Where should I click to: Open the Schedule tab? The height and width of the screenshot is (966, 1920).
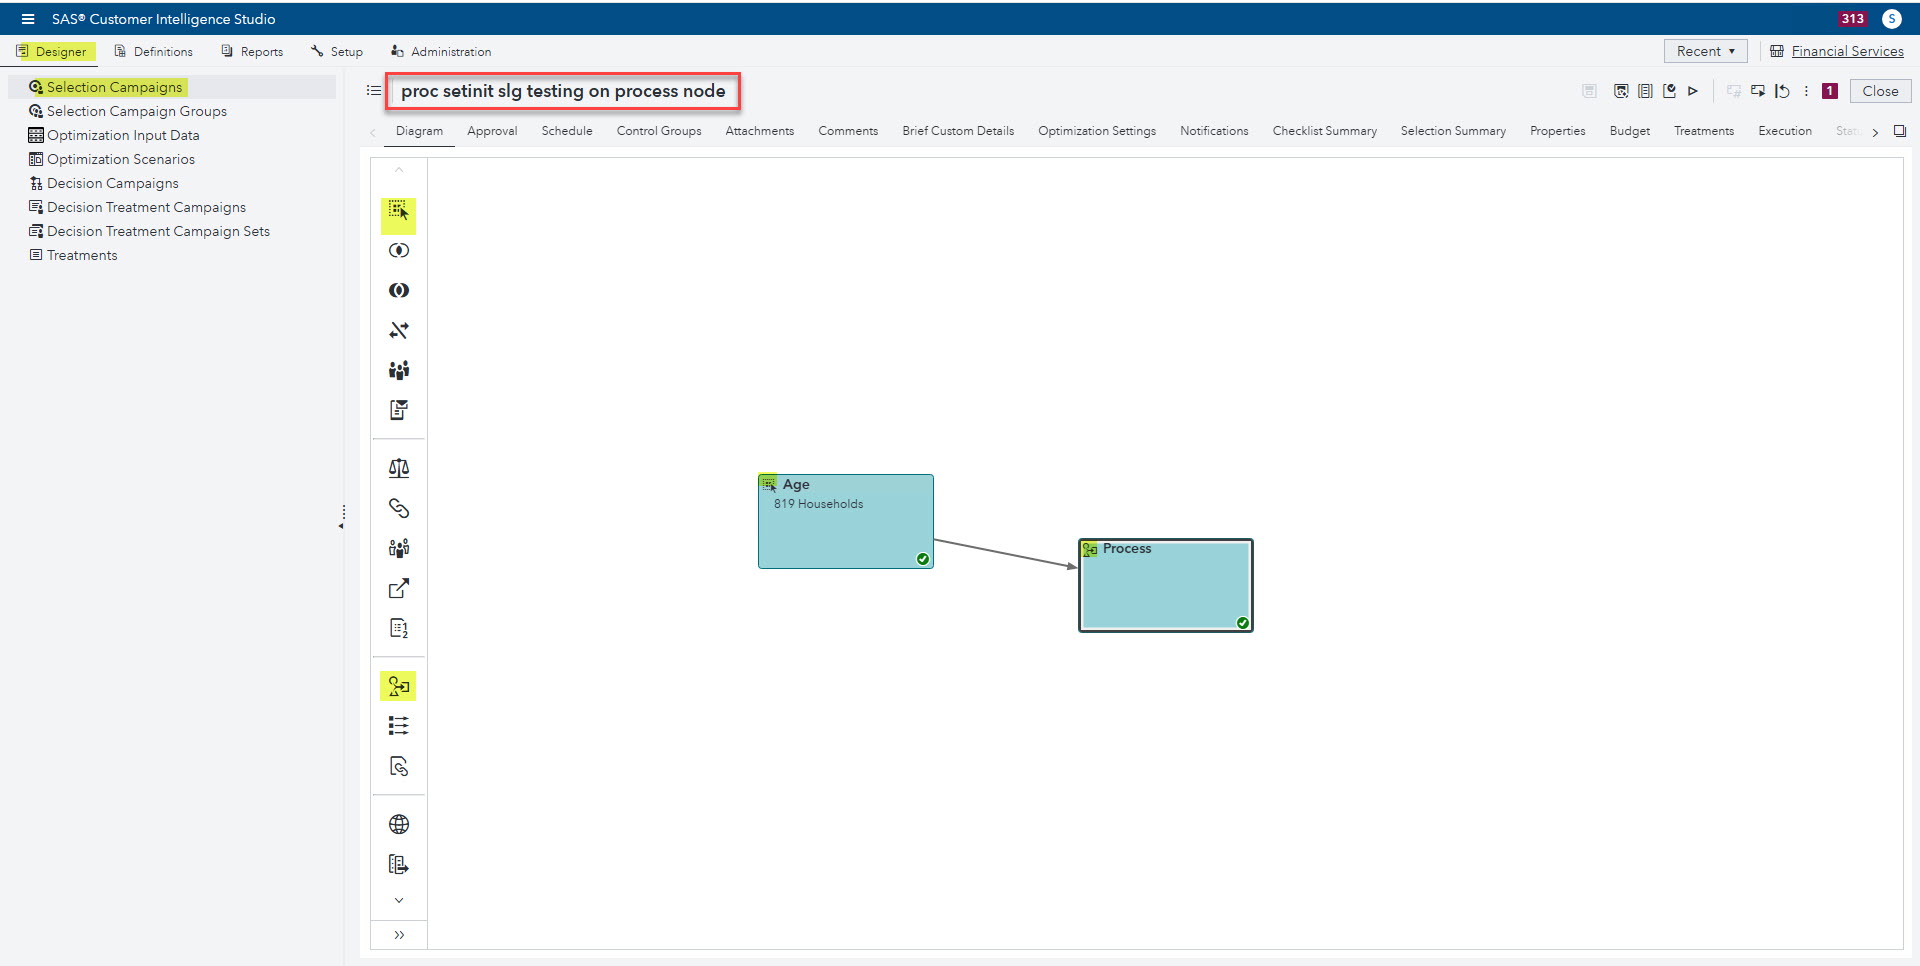coord(567,131)
